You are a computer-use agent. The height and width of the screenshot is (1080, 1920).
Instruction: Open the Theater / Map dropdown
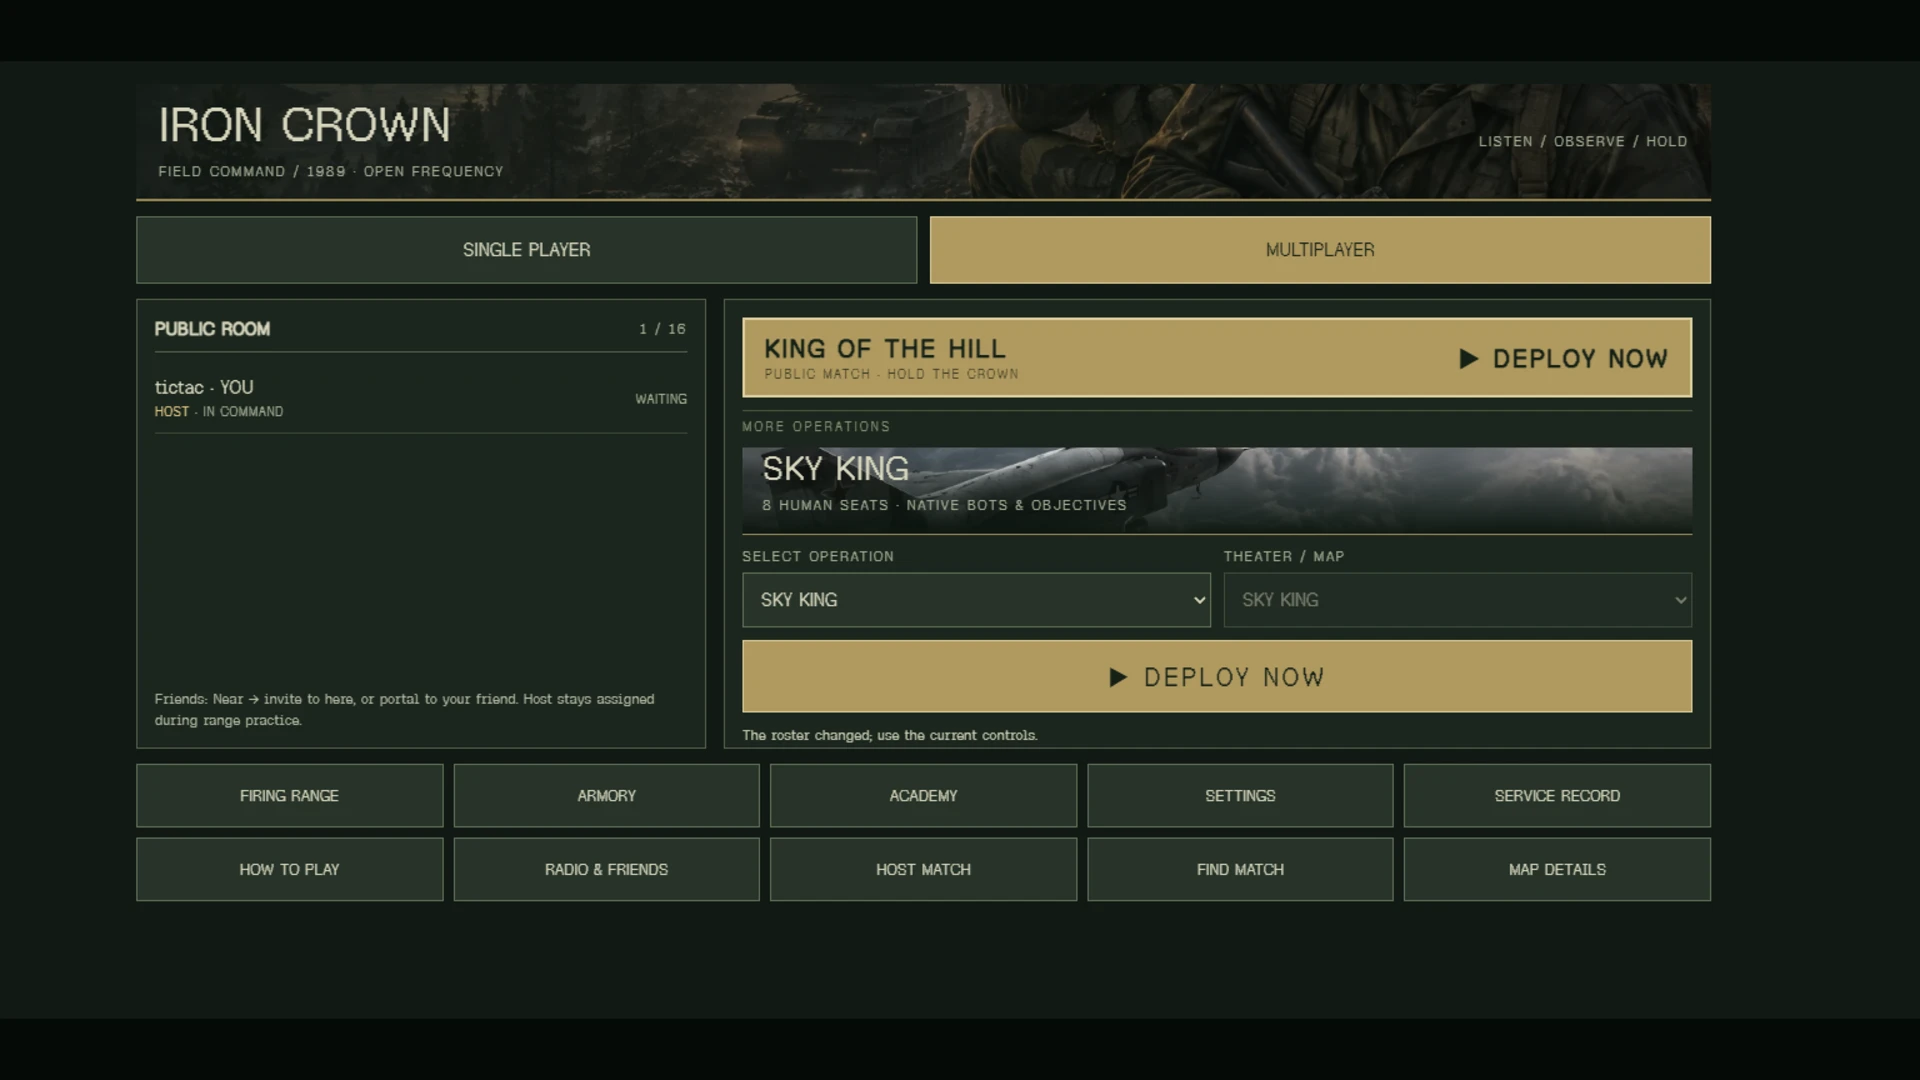coord(1458,600)
